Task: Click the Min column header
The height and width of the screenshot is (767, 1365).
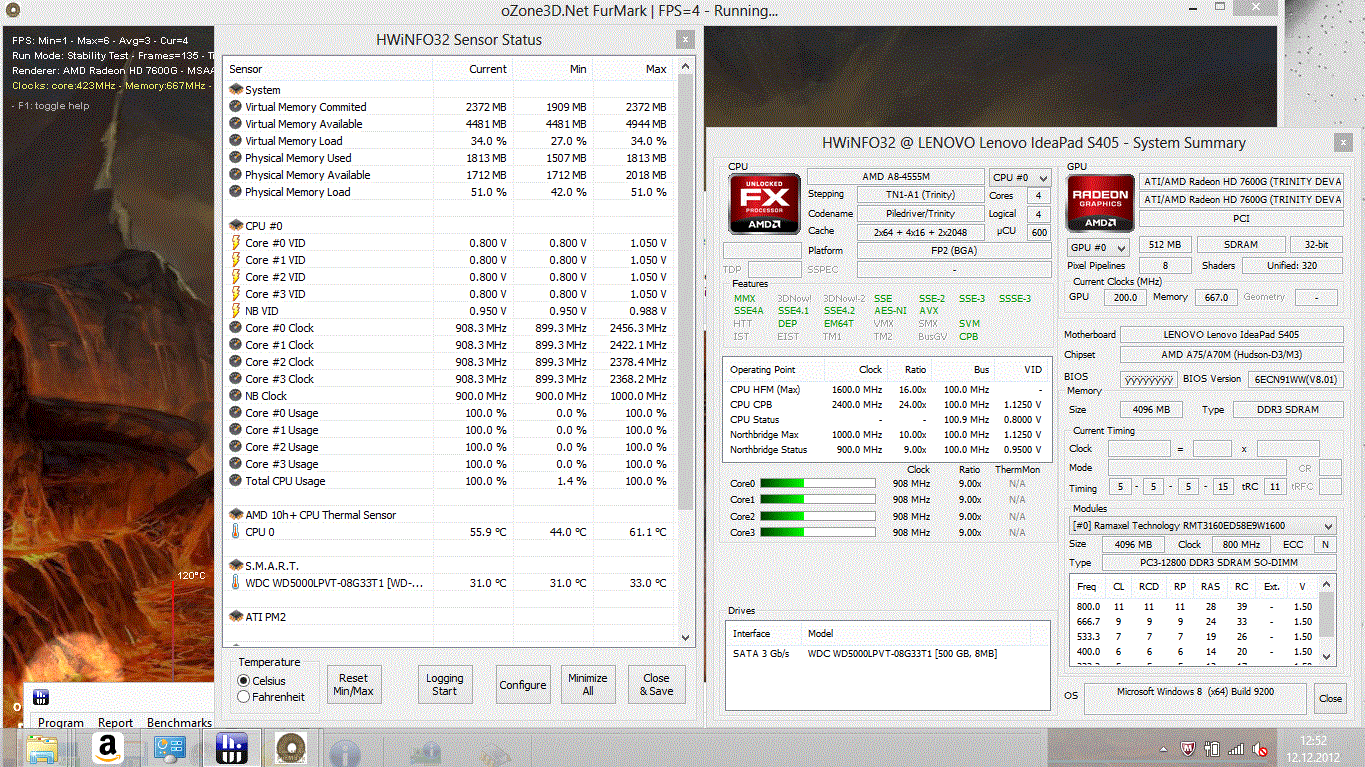Action: pyautogui.click(x=553, y=69)
